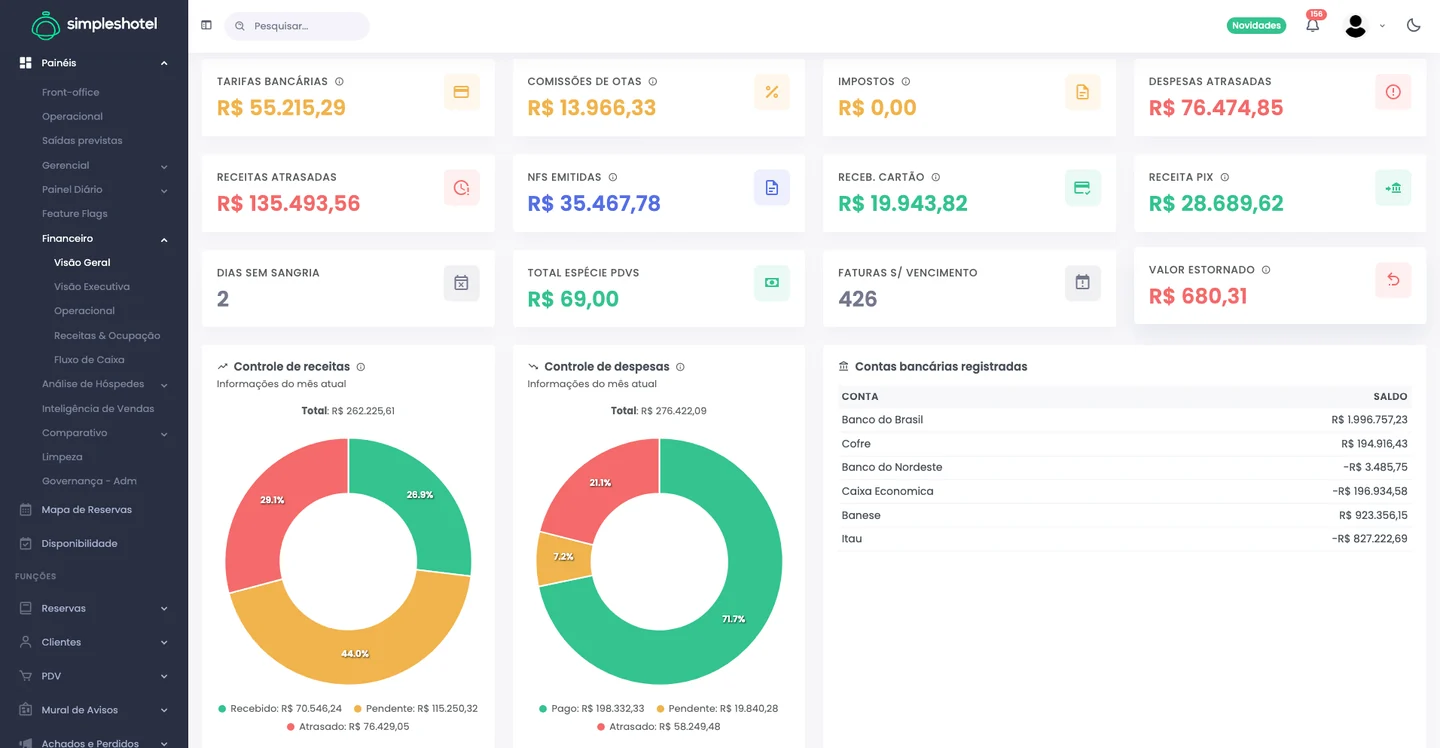This screenshot has width=1440, height=748.
Task: Click the simpleshotel logo
Action: (x=94, y=25)
